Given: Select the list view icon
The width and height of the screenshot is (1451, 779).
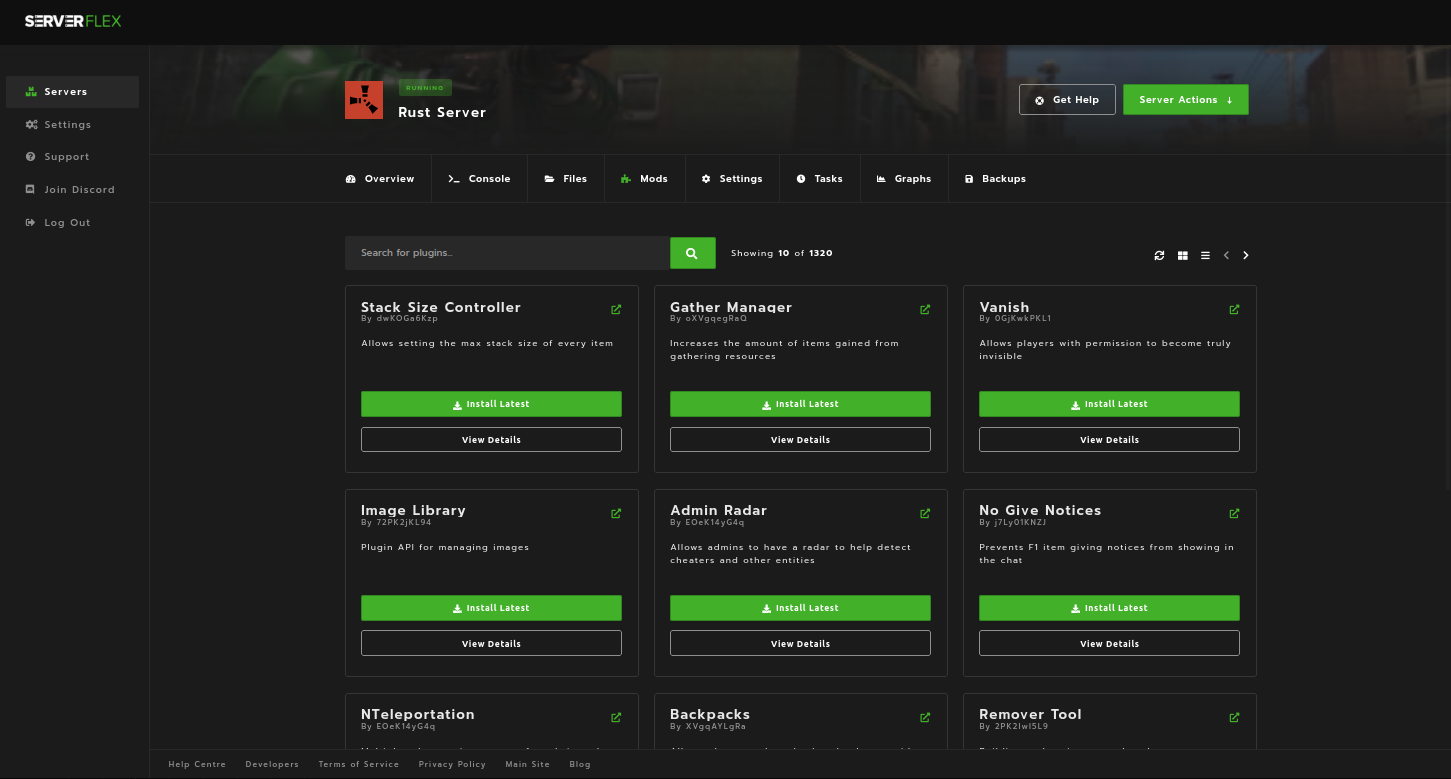Looking at the screenshot, I should pyautogui.click(x=1205, y=255).
